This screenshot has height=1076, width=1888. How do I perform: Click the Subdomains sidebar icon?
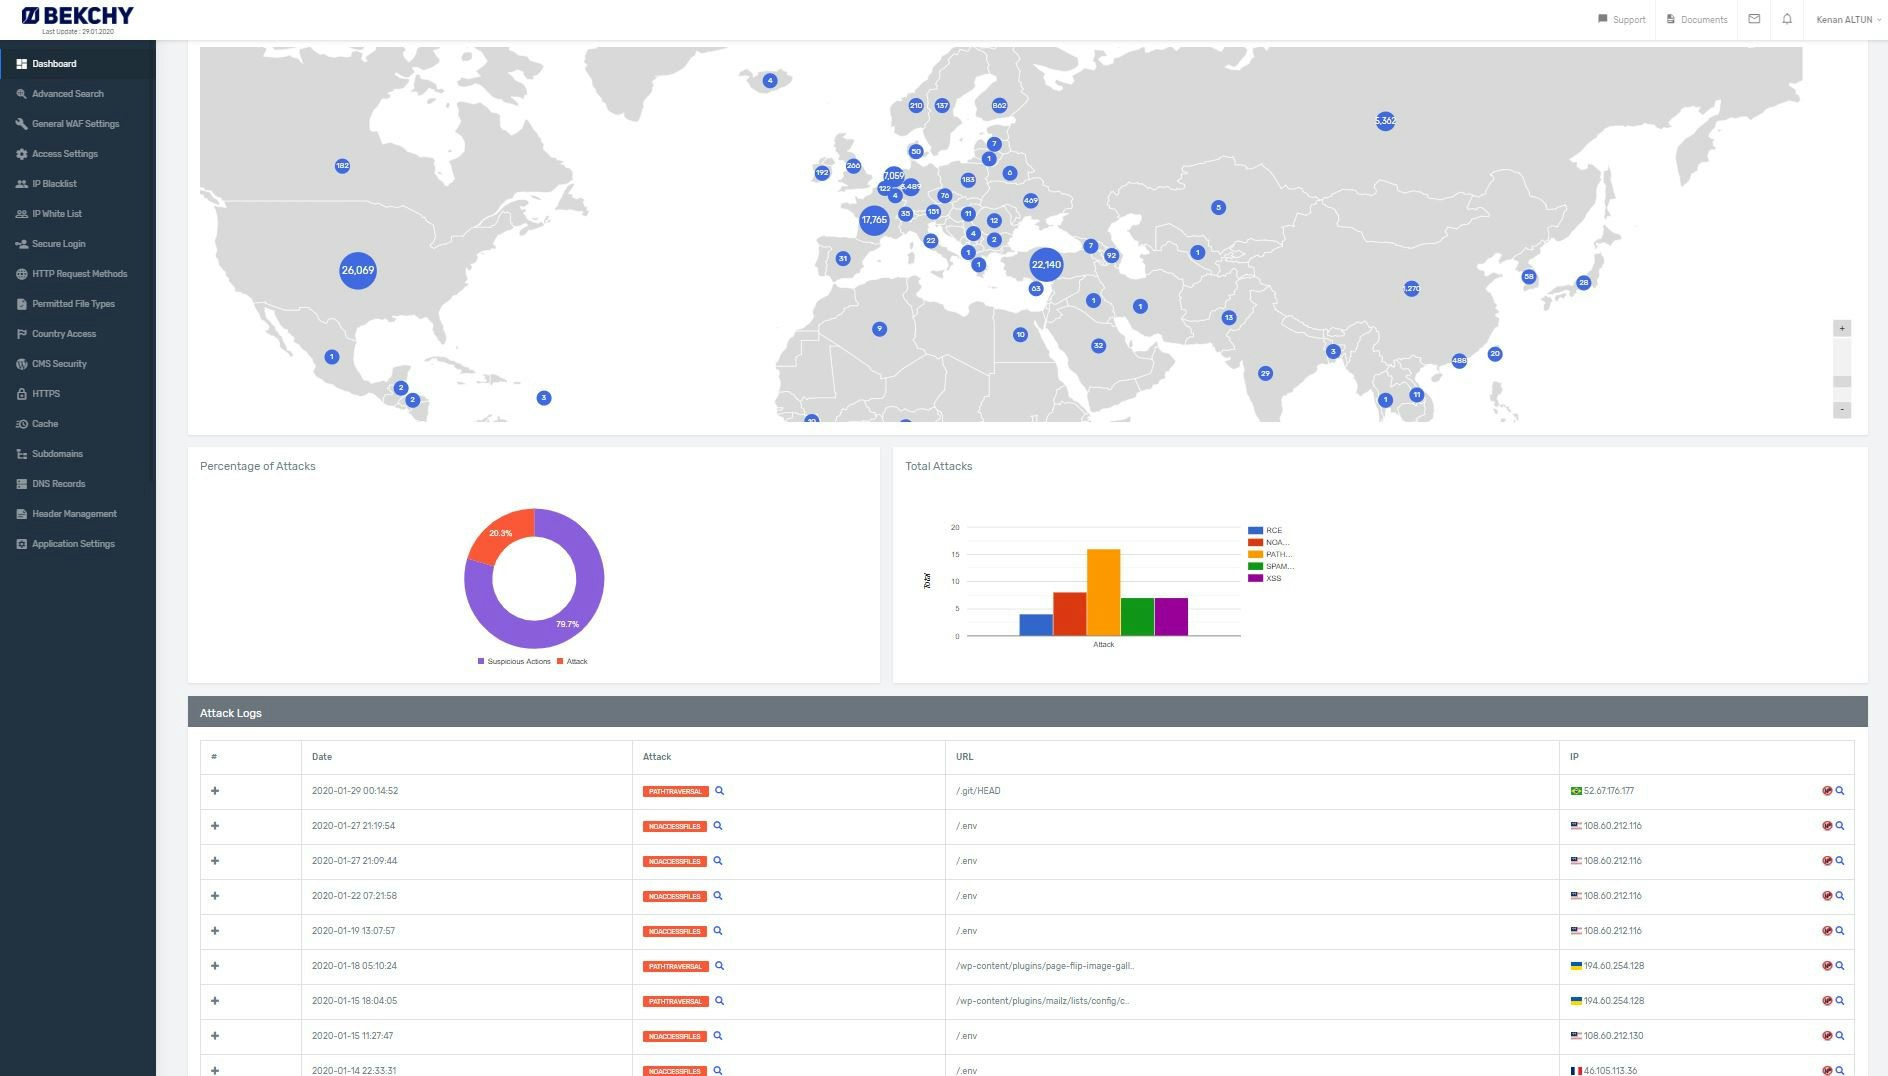click(x=21, y=454)
